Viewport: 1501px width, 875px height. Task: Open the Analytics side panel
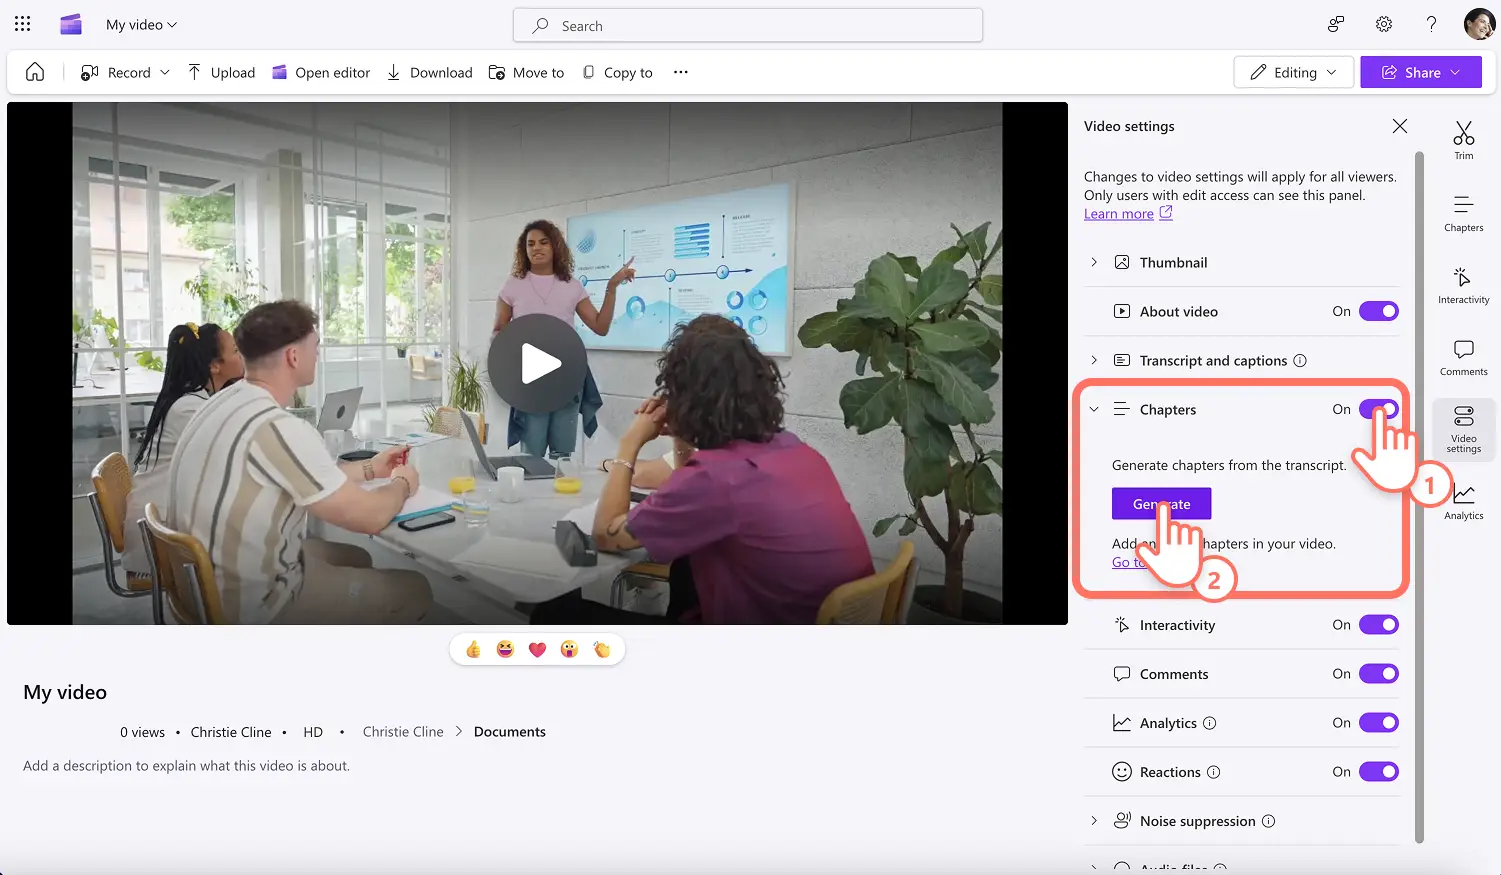(x=1464, y=501)
